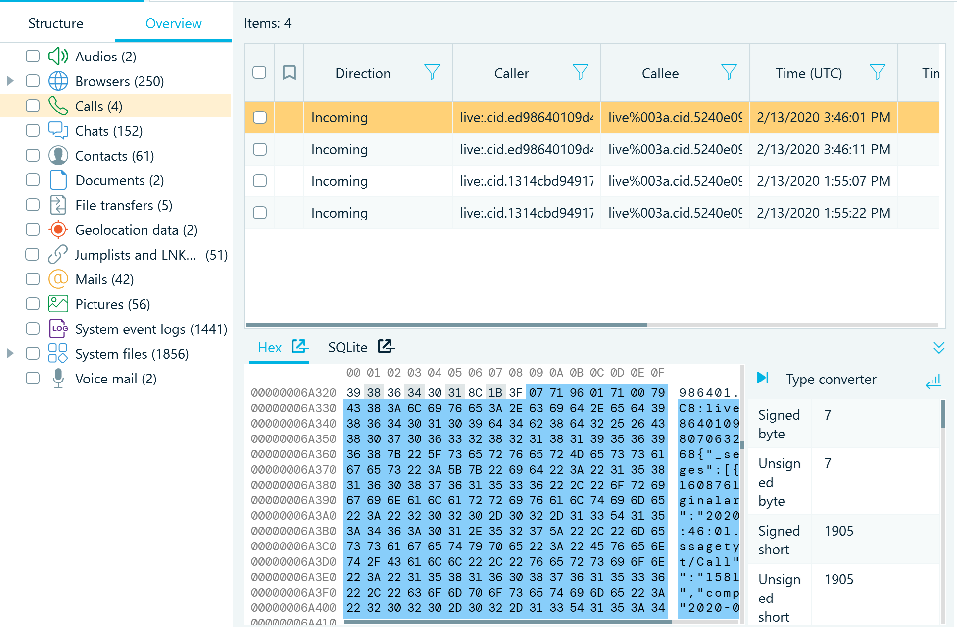Click the bookmark column header icon
Screen dimensions: 957x627
tap(289, 73)
